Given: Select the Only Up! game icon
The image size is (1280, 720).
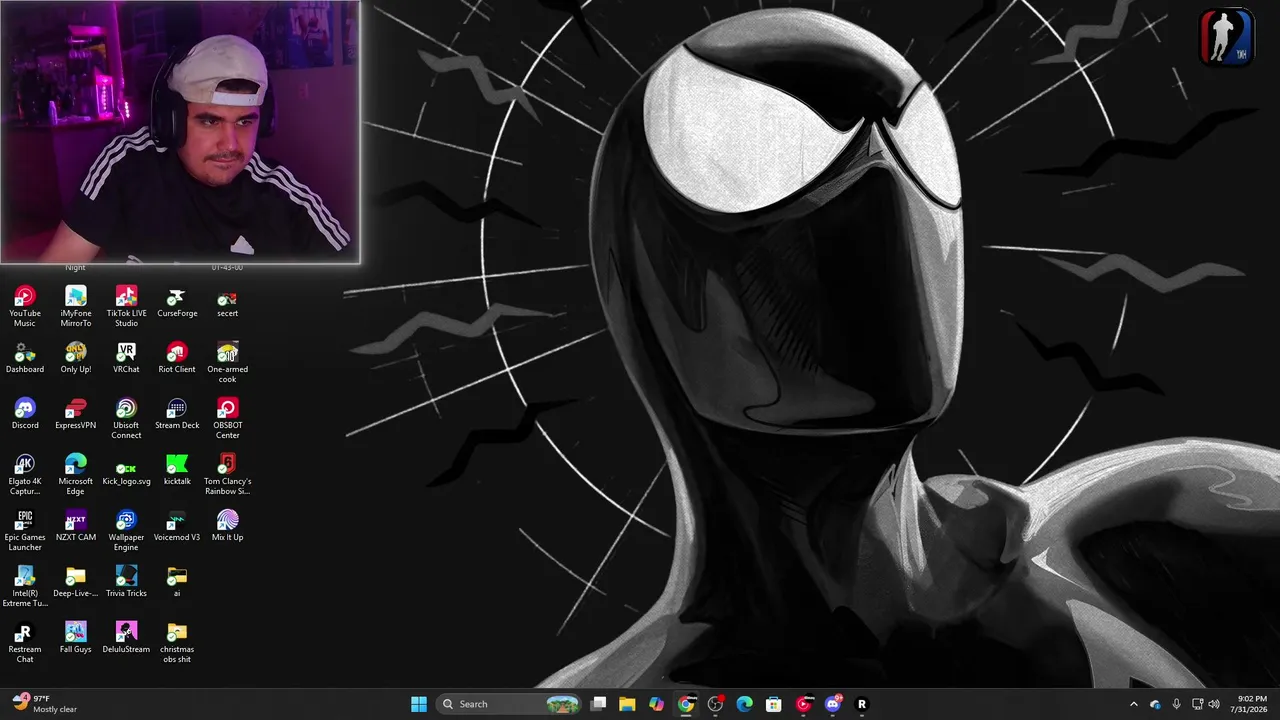Looking at the screenshot, I should pyautogui.click(x=76, y=358).
